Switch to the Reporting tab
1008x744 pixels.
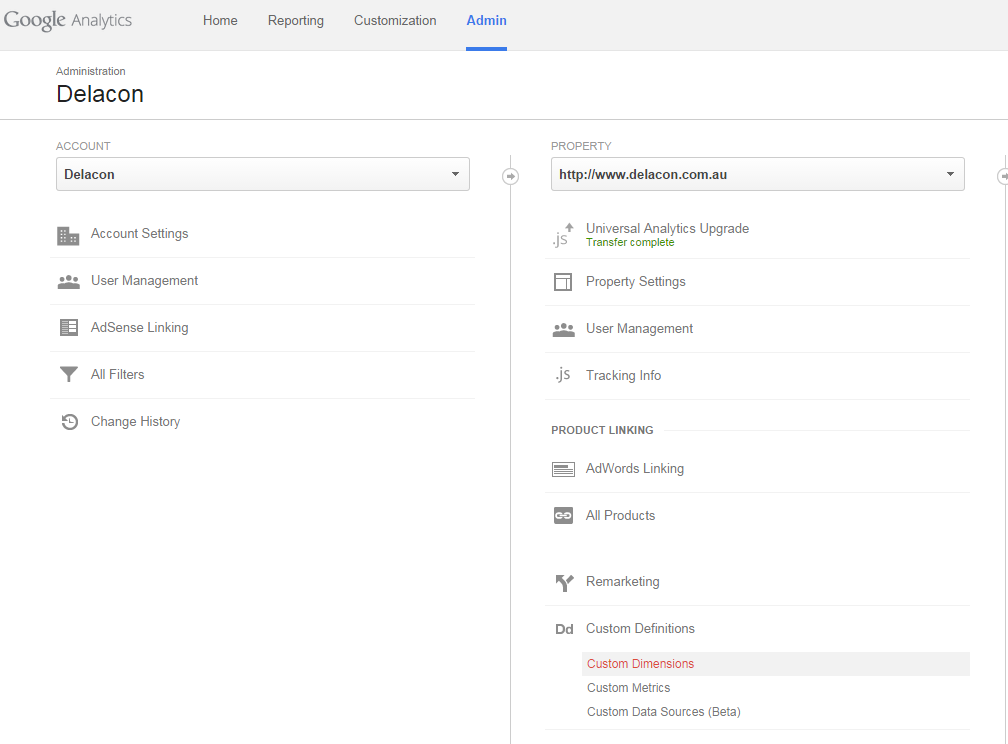coord(296,21)
